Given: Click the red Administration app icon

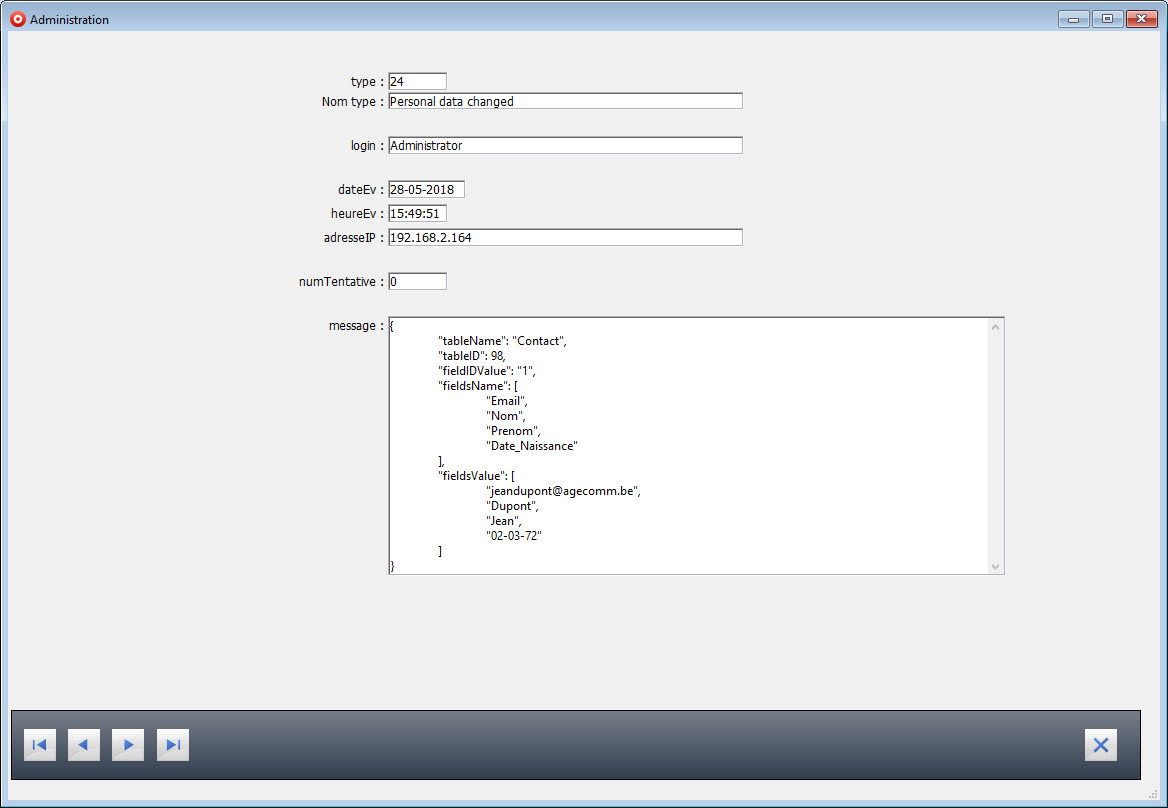Looking at the screenshot, I should [x=17, y=19].
